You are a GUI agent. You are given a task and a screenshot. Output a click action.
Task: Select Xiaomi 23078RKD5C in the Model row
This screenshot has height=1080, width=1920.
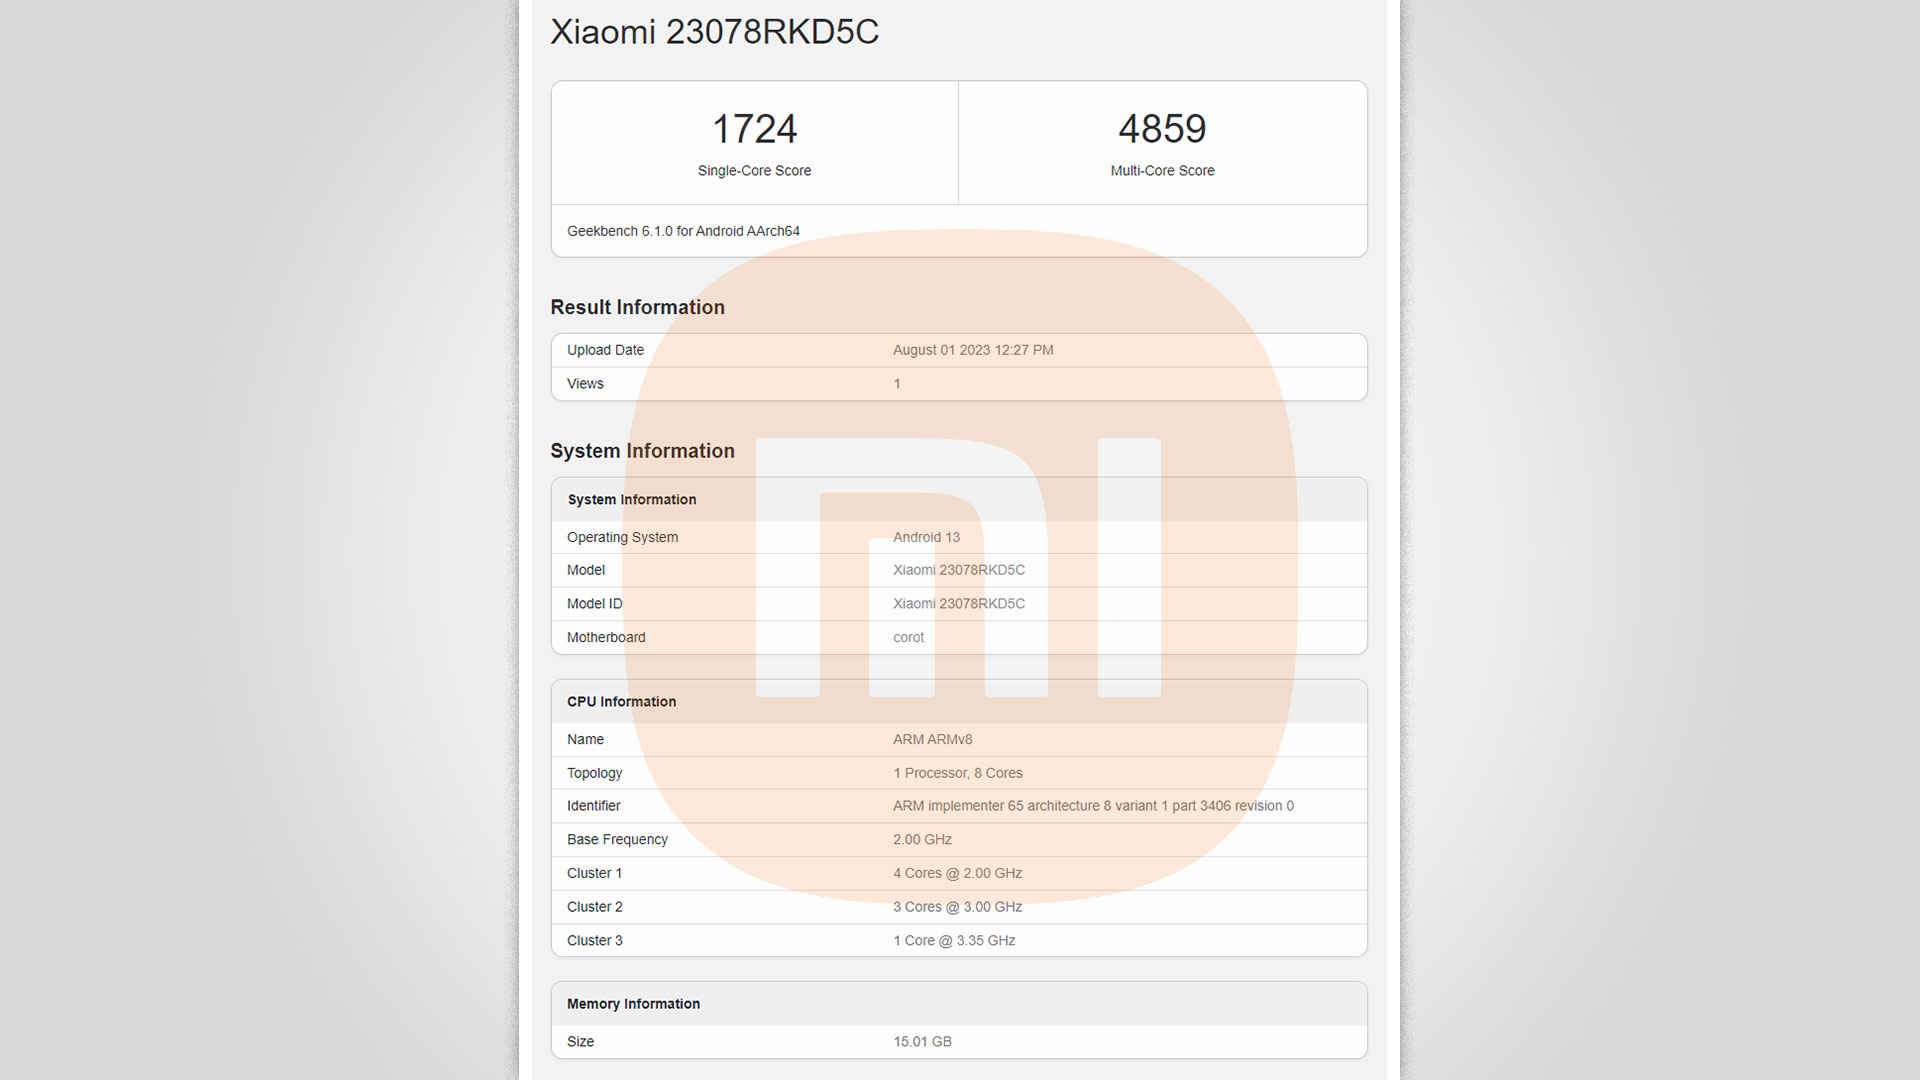tap(959, 570)
